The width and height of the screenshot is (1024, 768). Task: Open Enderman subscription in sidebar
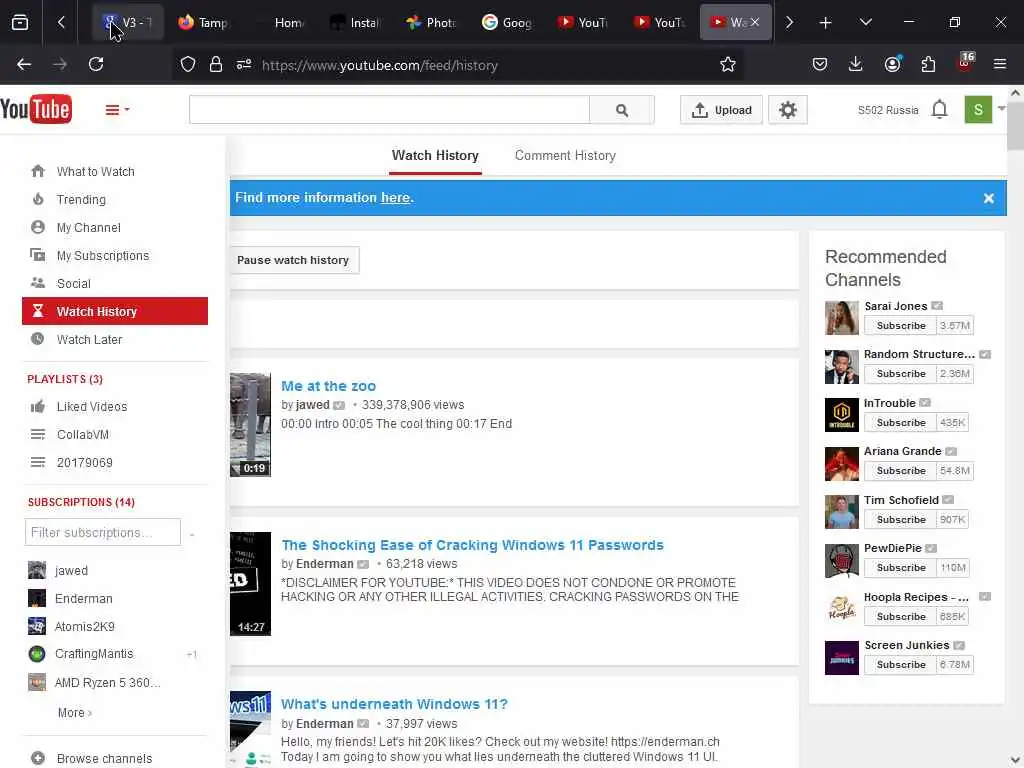[x=84, y=598]
